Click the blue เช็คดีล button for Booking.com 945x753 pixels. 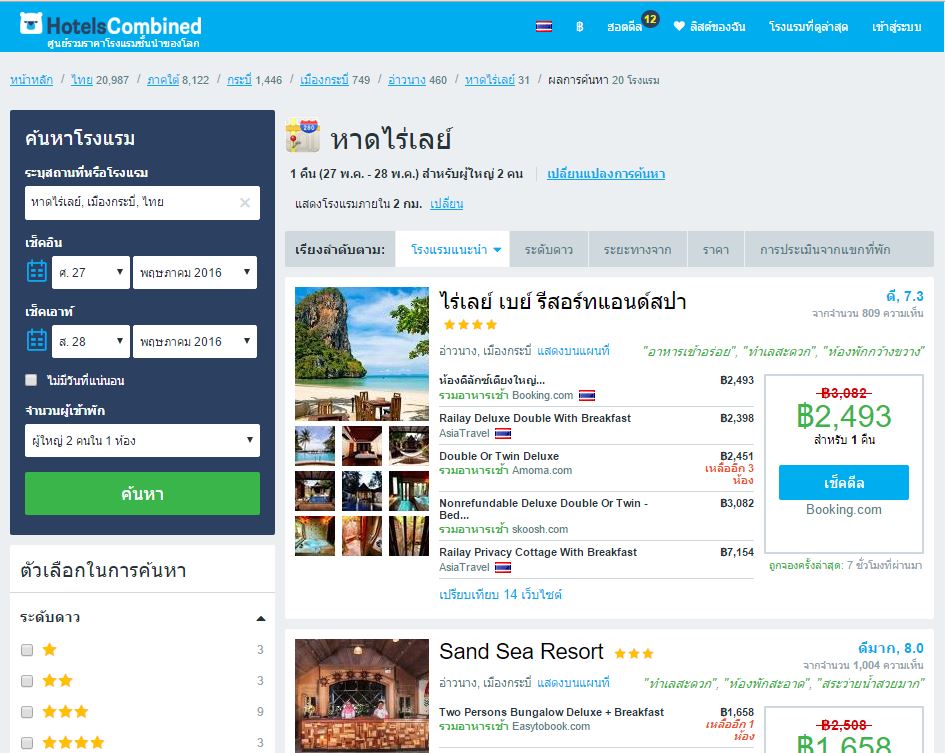coord(844,482)
